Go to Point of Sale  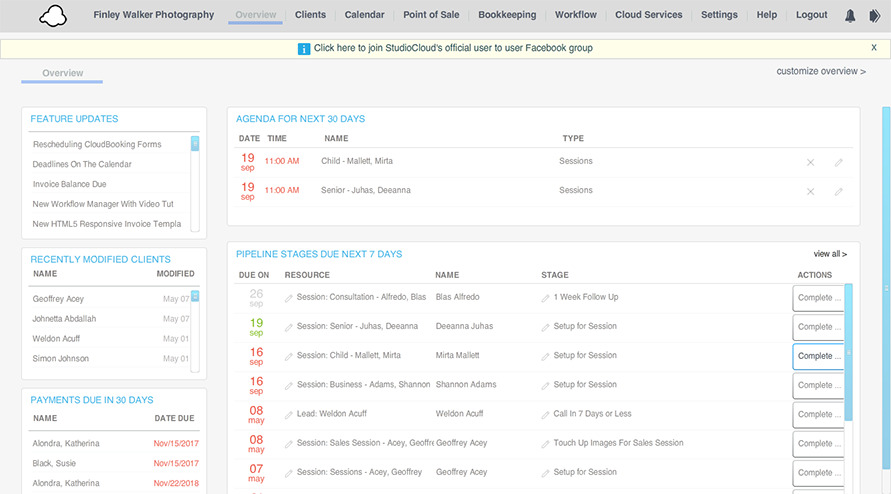tap(431, 15)
